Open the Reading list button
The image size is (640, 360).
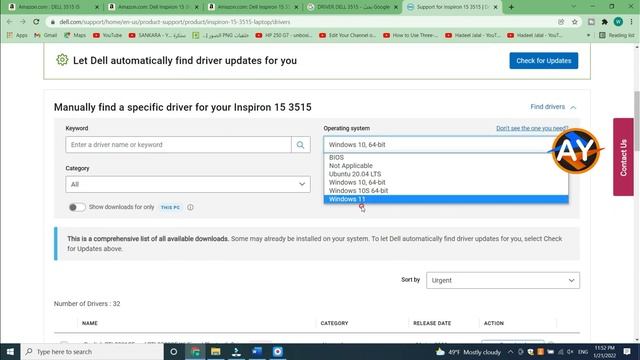tap(616, 36)
